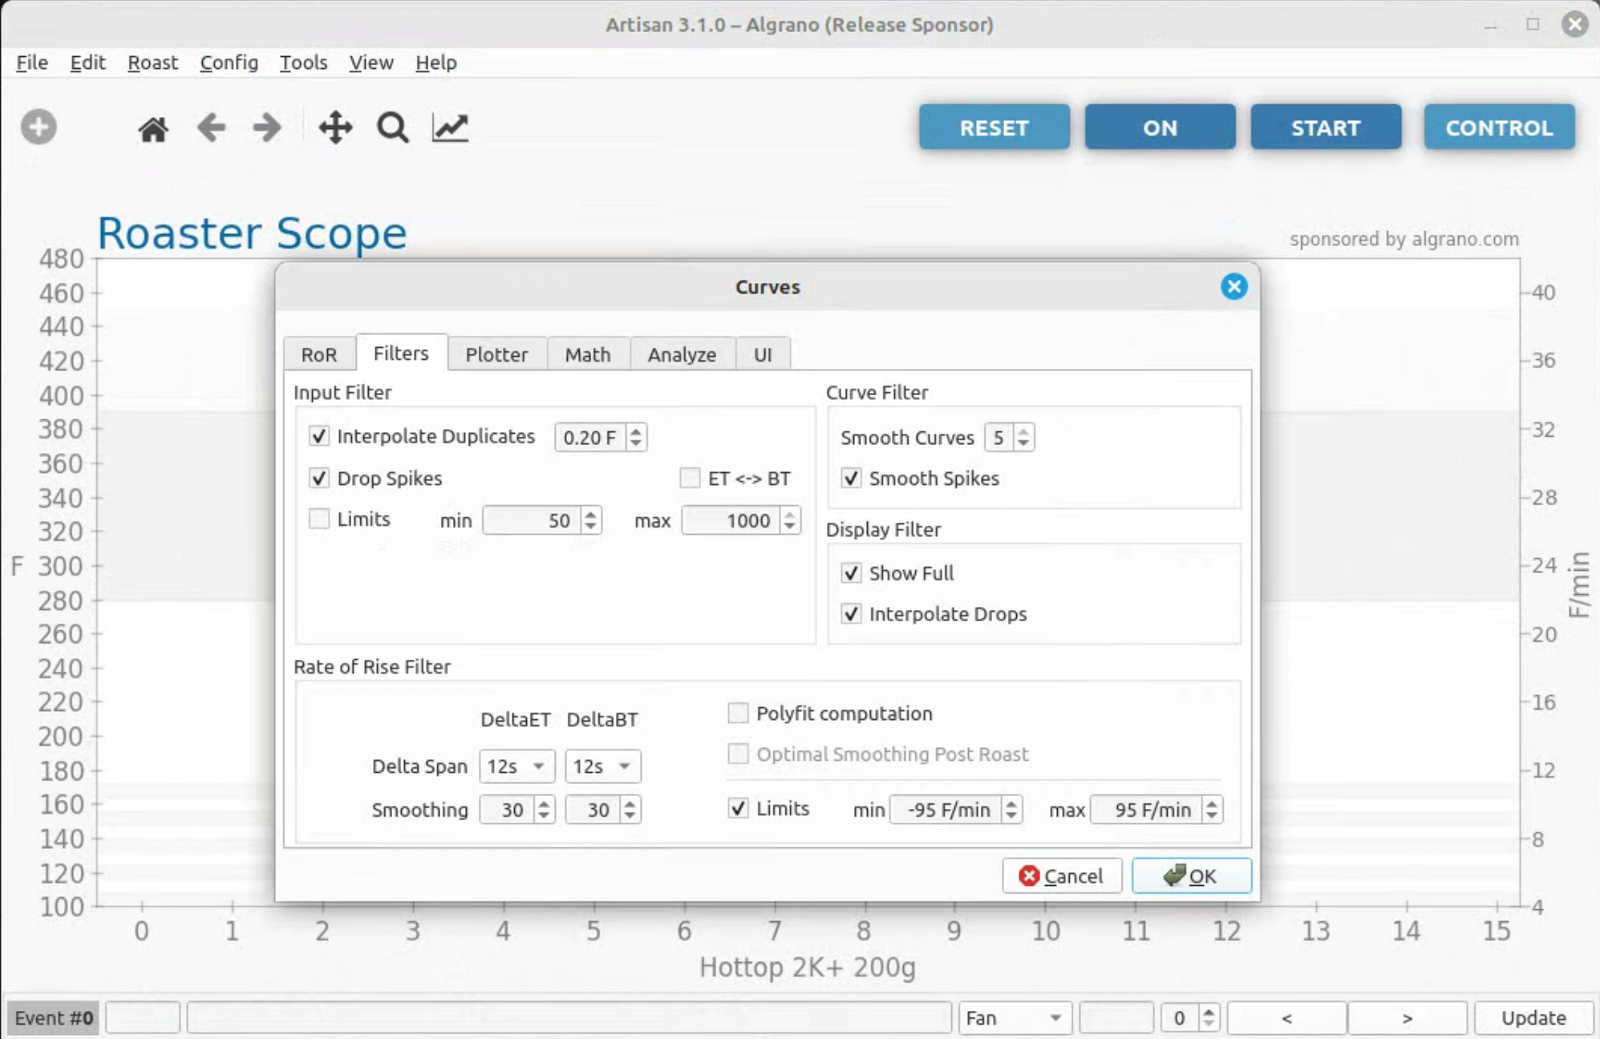The width and height of the screenshot is (1600, 1039).
Task: Go to previous event with < button
Action: click(1287, 1018)
